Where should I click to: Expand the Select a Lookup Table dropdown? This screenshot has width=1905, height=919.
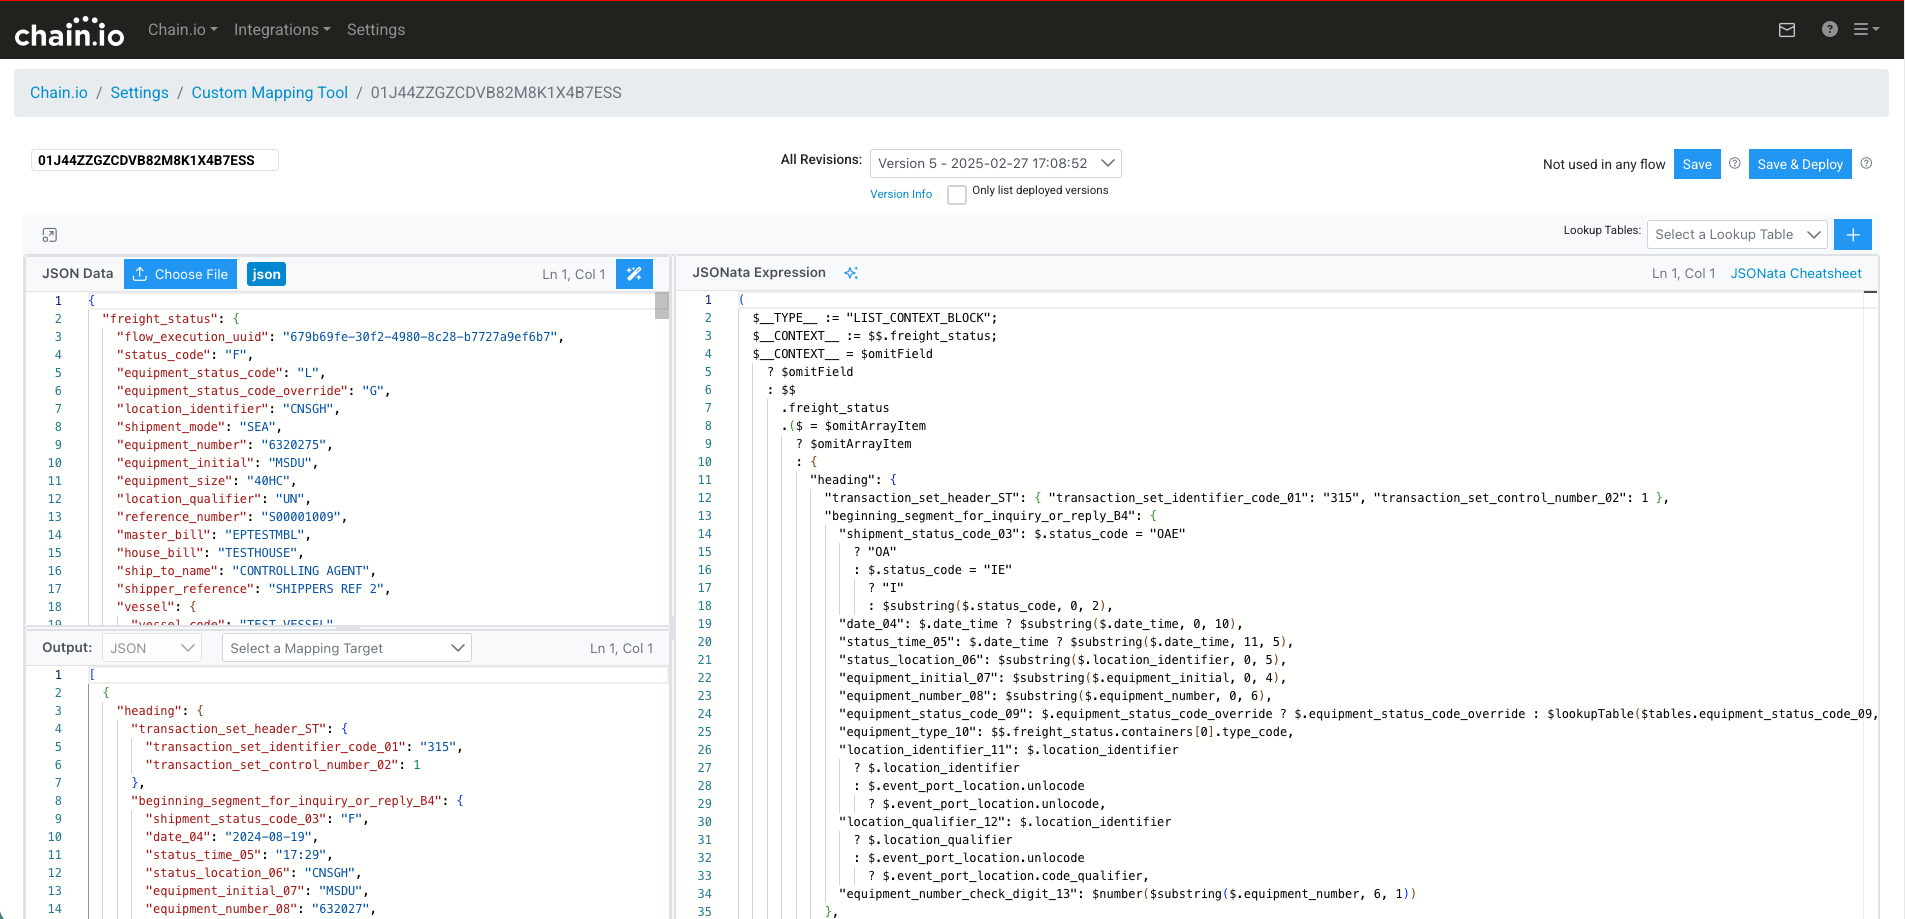click(x=1736, y=235)
